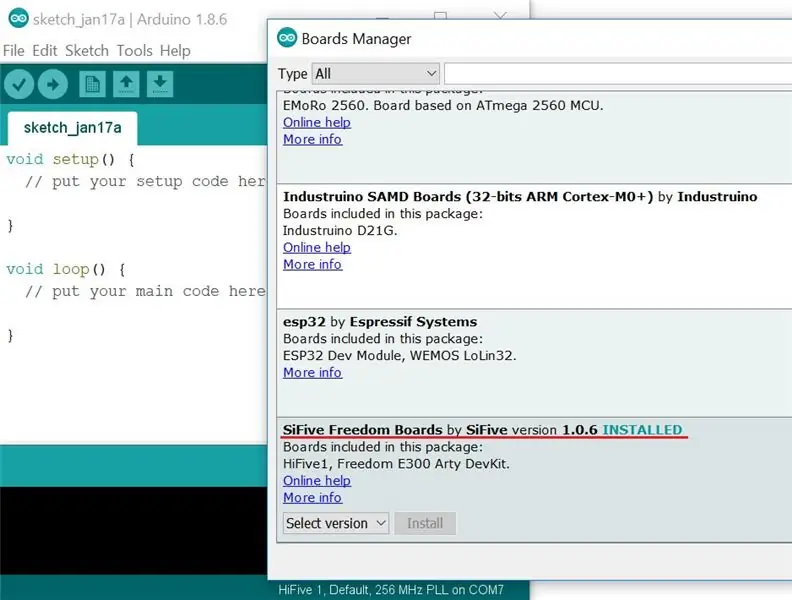
Task: Save the sketch with the Save icon
Action: point(160,84)
